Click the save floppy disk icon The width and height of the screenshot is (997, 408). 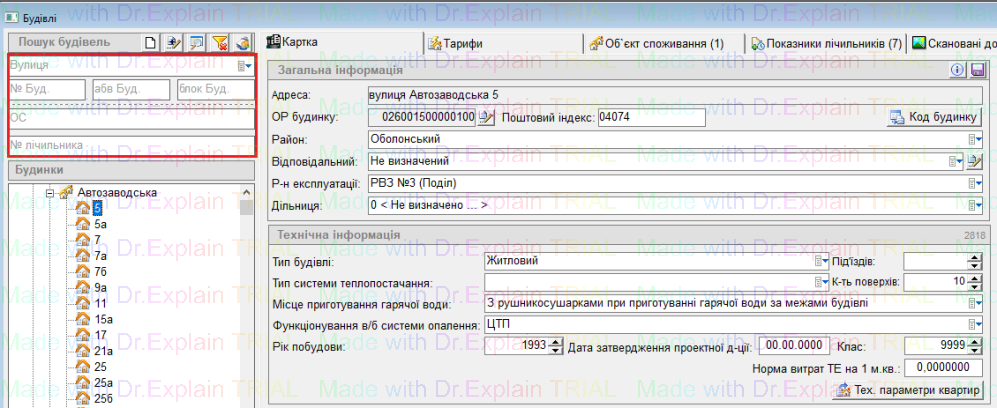[x=976, y=70]
